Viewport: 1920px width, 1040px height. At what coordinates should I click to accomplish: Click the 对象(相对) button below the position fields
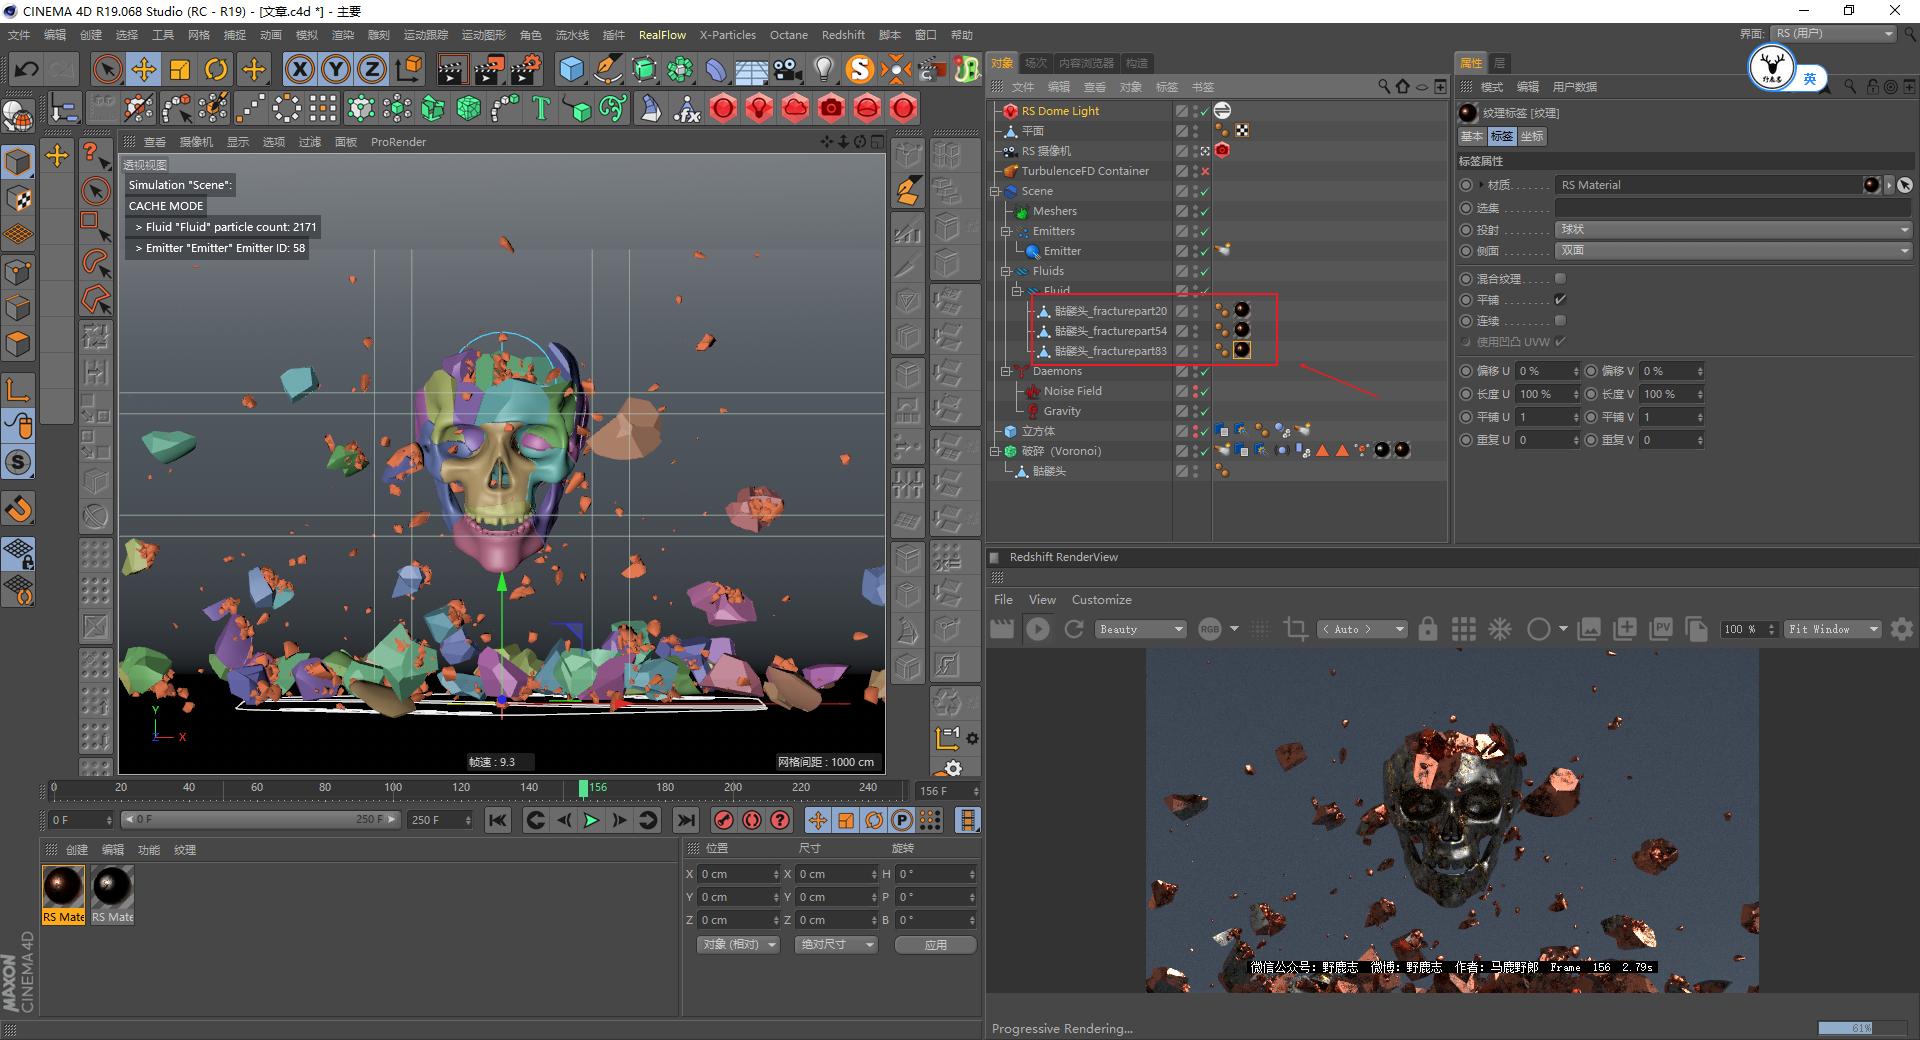(737, 944)
